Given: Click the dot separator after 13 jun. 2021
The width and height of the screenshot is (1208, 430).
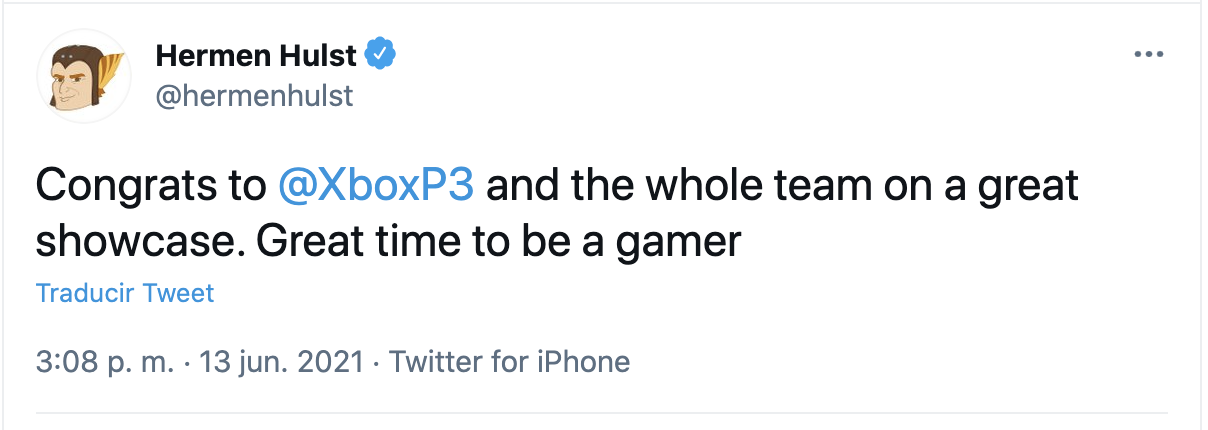Looking at the screenshot, I should point(374,361).
